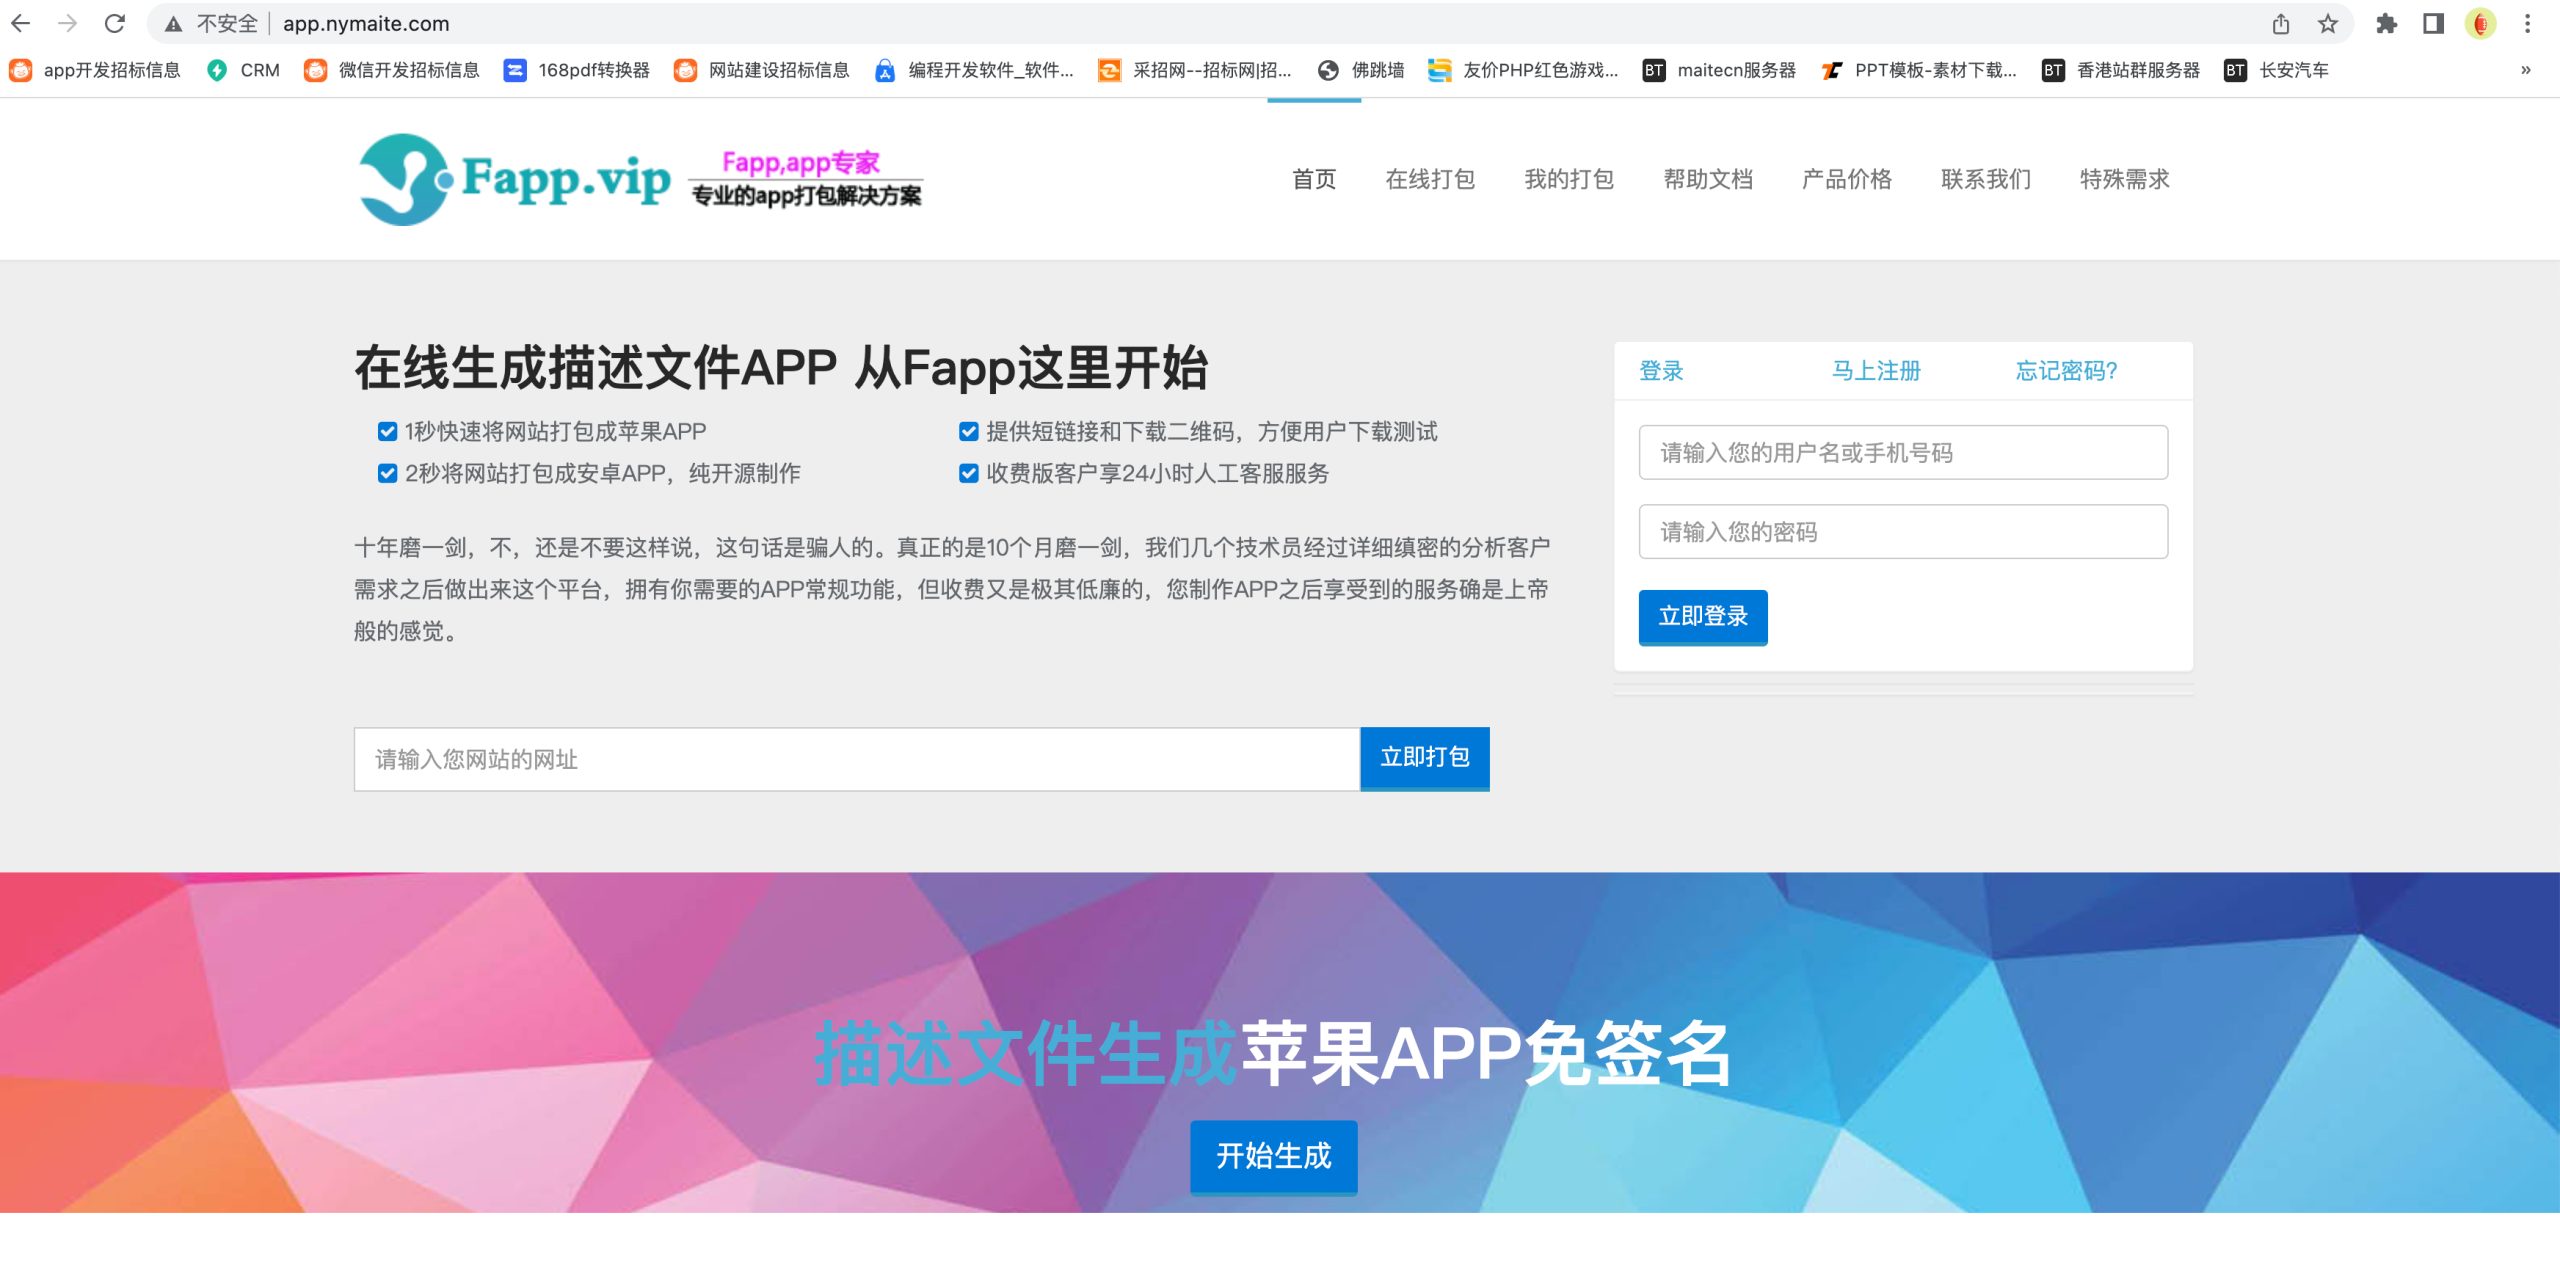
Task: Open 网站建设招标信息 bookmark
Action: pyautogui.click(x=762, y=70)
